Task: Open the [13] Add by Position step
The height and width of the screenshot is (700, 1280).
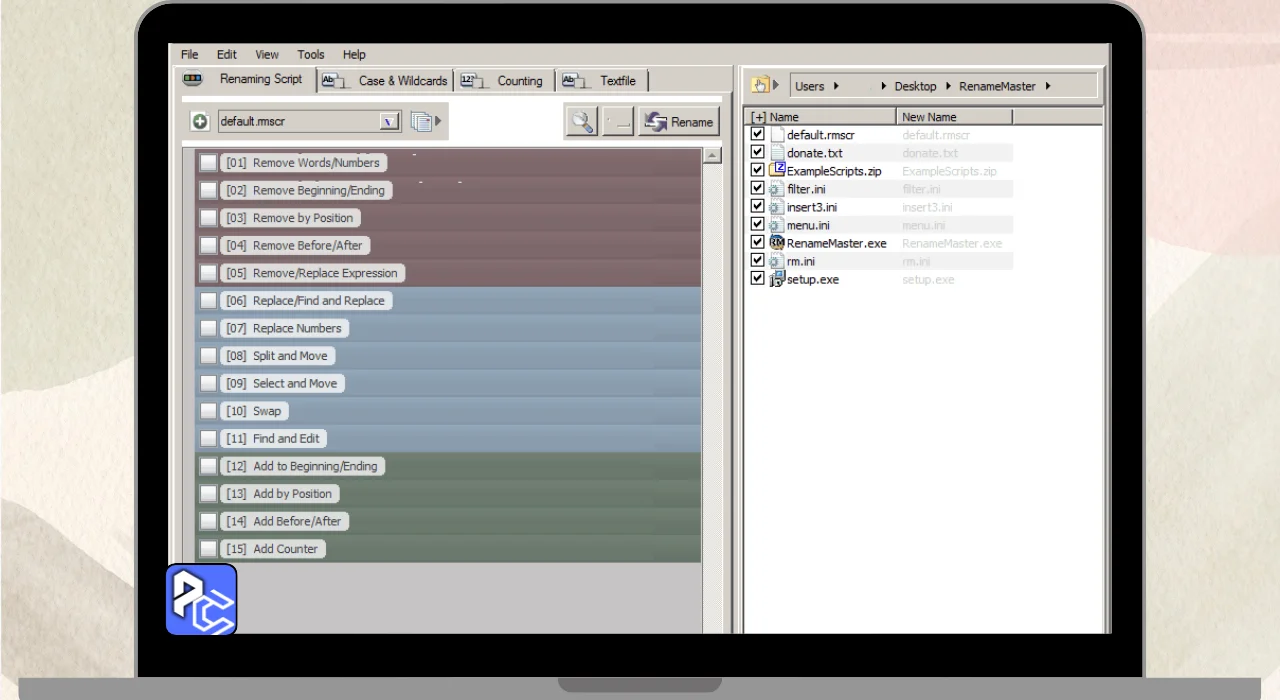Action: tap(279, 494)
